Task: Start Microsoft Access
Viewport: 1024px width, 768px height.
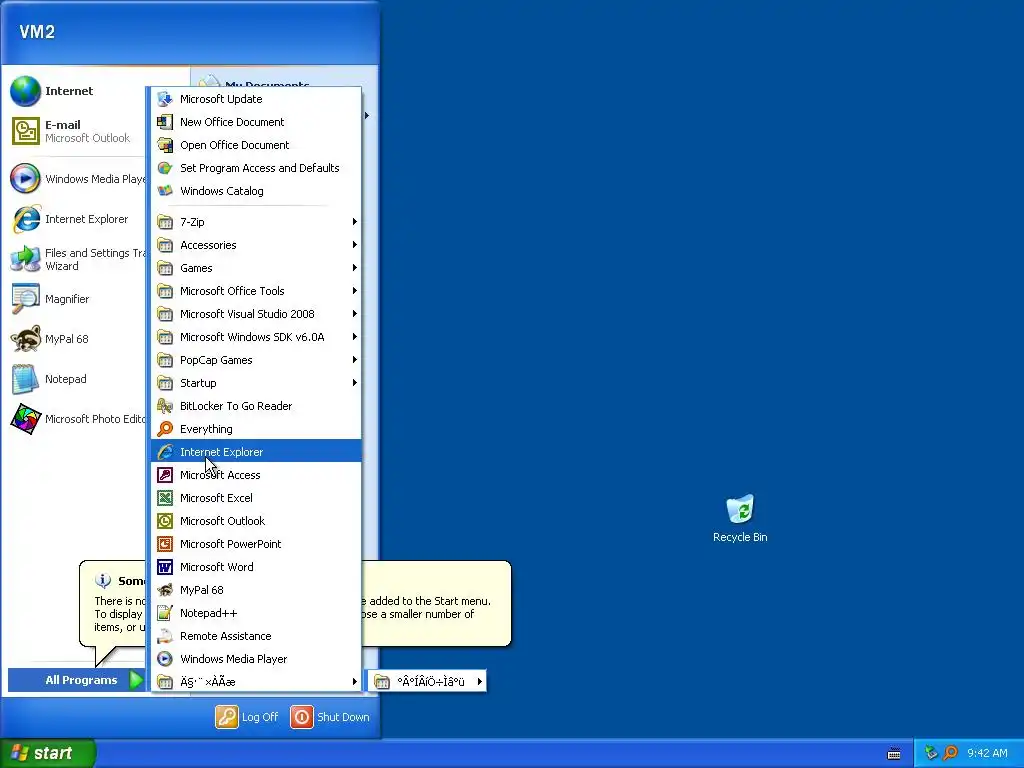Action: tap(256, 475)
